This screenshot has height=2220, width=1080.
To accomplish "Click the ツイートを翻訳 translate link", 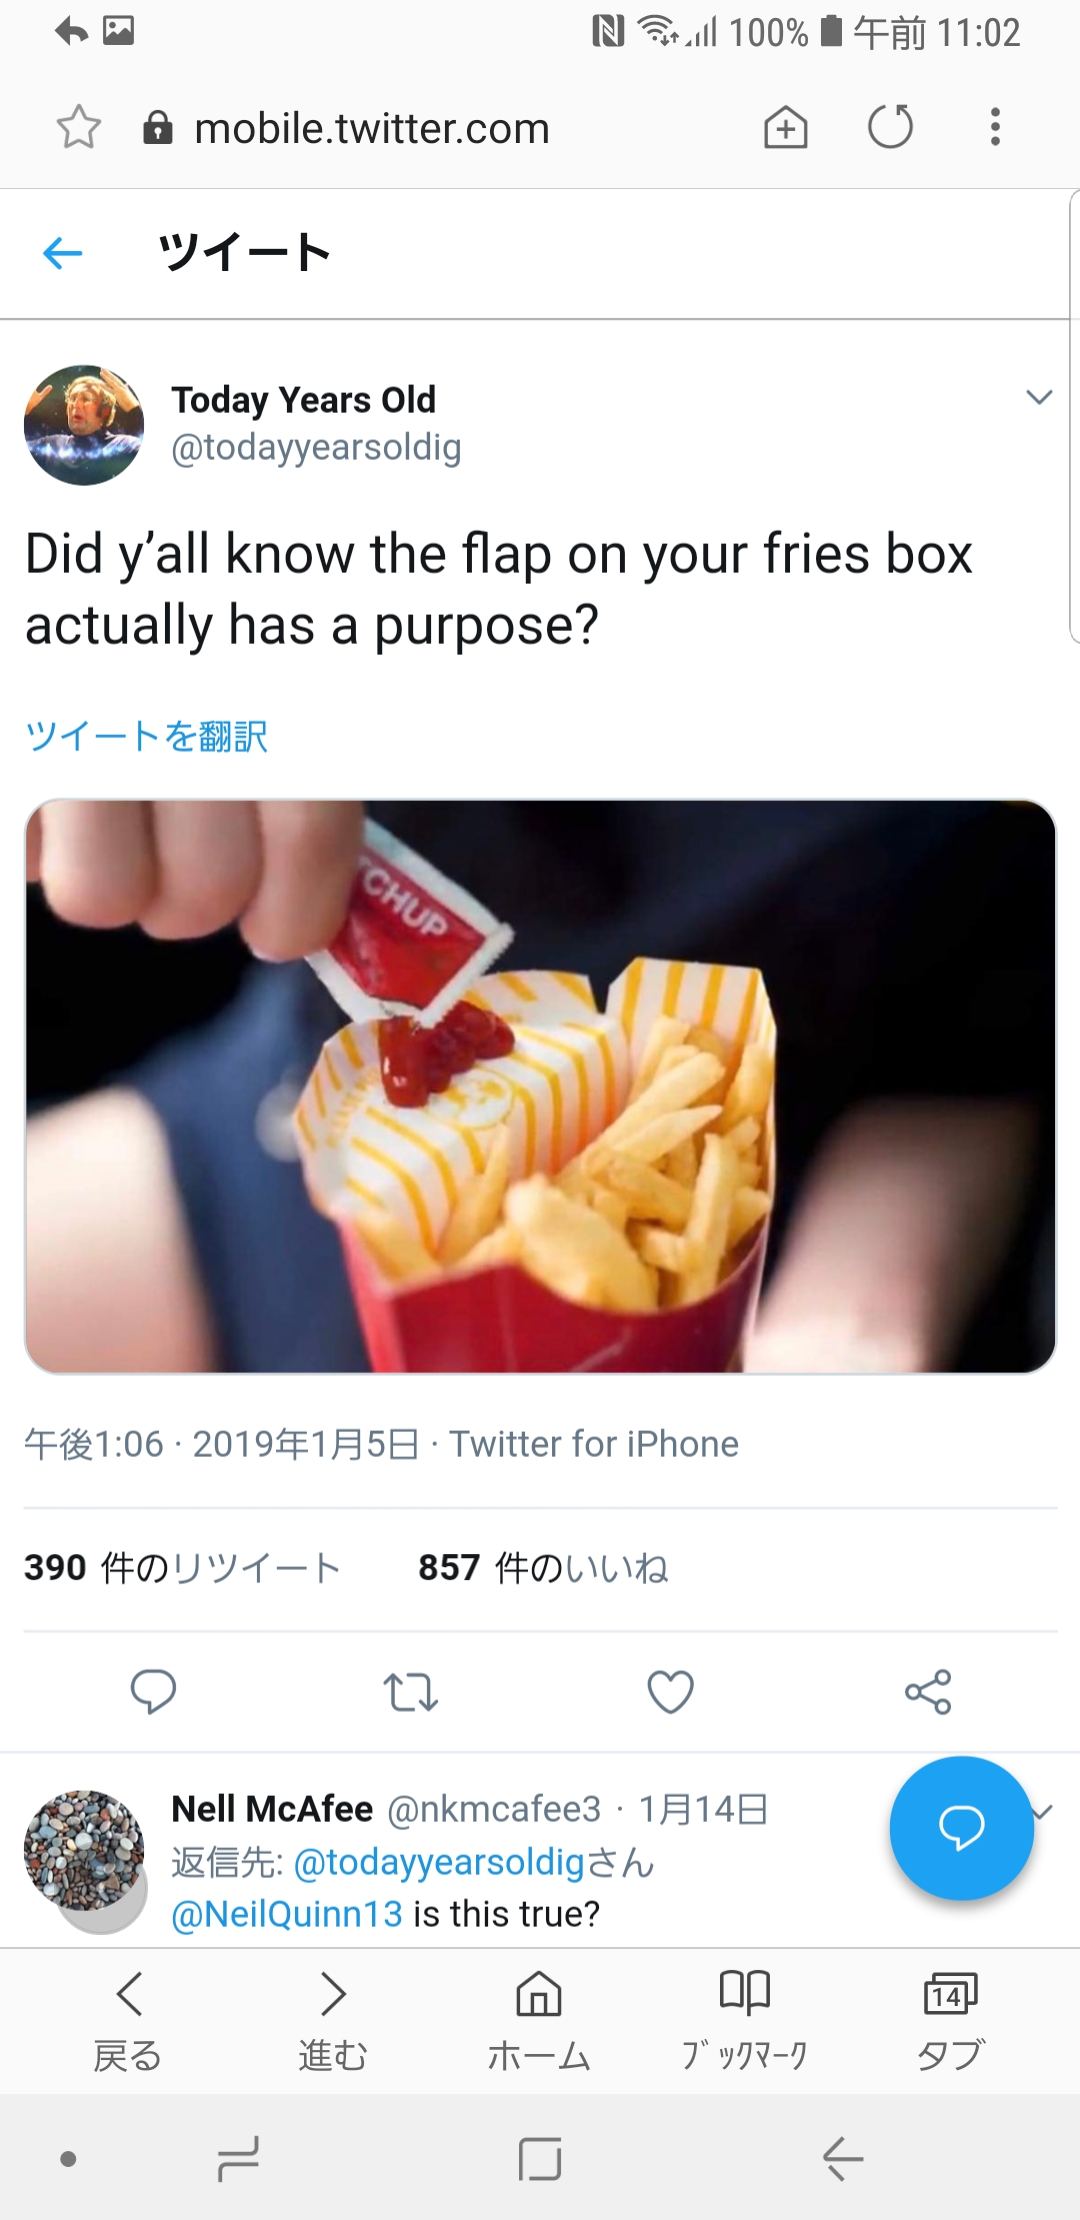I will coord(146,737).
